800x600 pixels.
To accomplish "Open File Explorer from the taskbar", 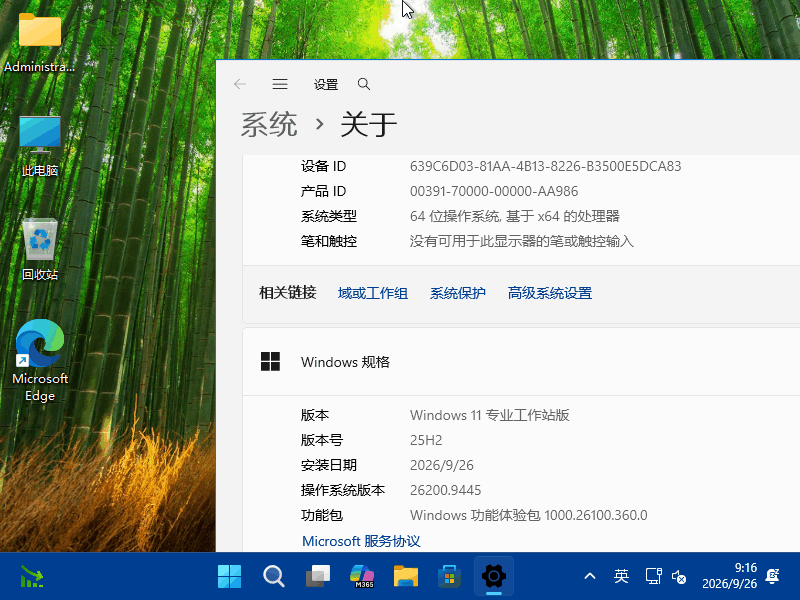I will pos(406,577).
